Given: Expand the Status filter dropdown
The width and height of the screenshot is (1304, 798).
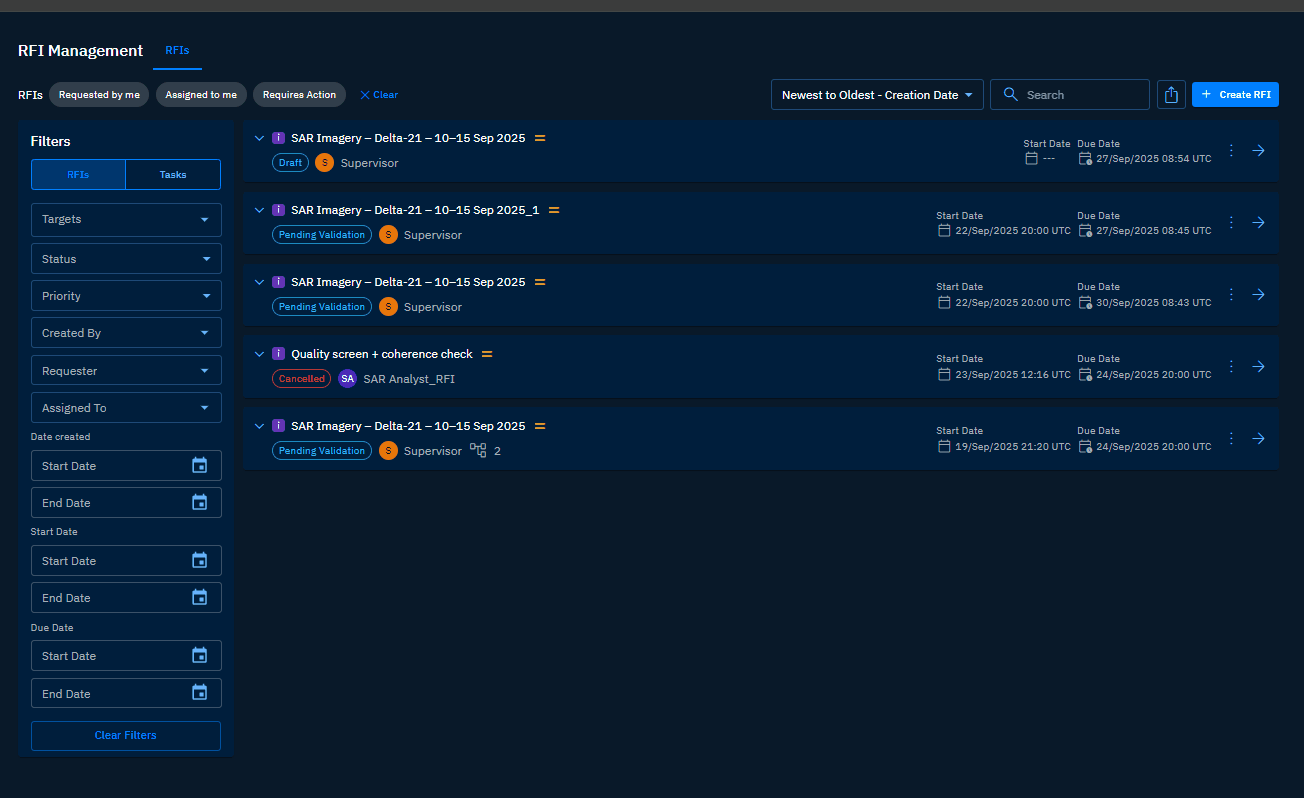Looking at the screenshot, I should tap(126, 259).
